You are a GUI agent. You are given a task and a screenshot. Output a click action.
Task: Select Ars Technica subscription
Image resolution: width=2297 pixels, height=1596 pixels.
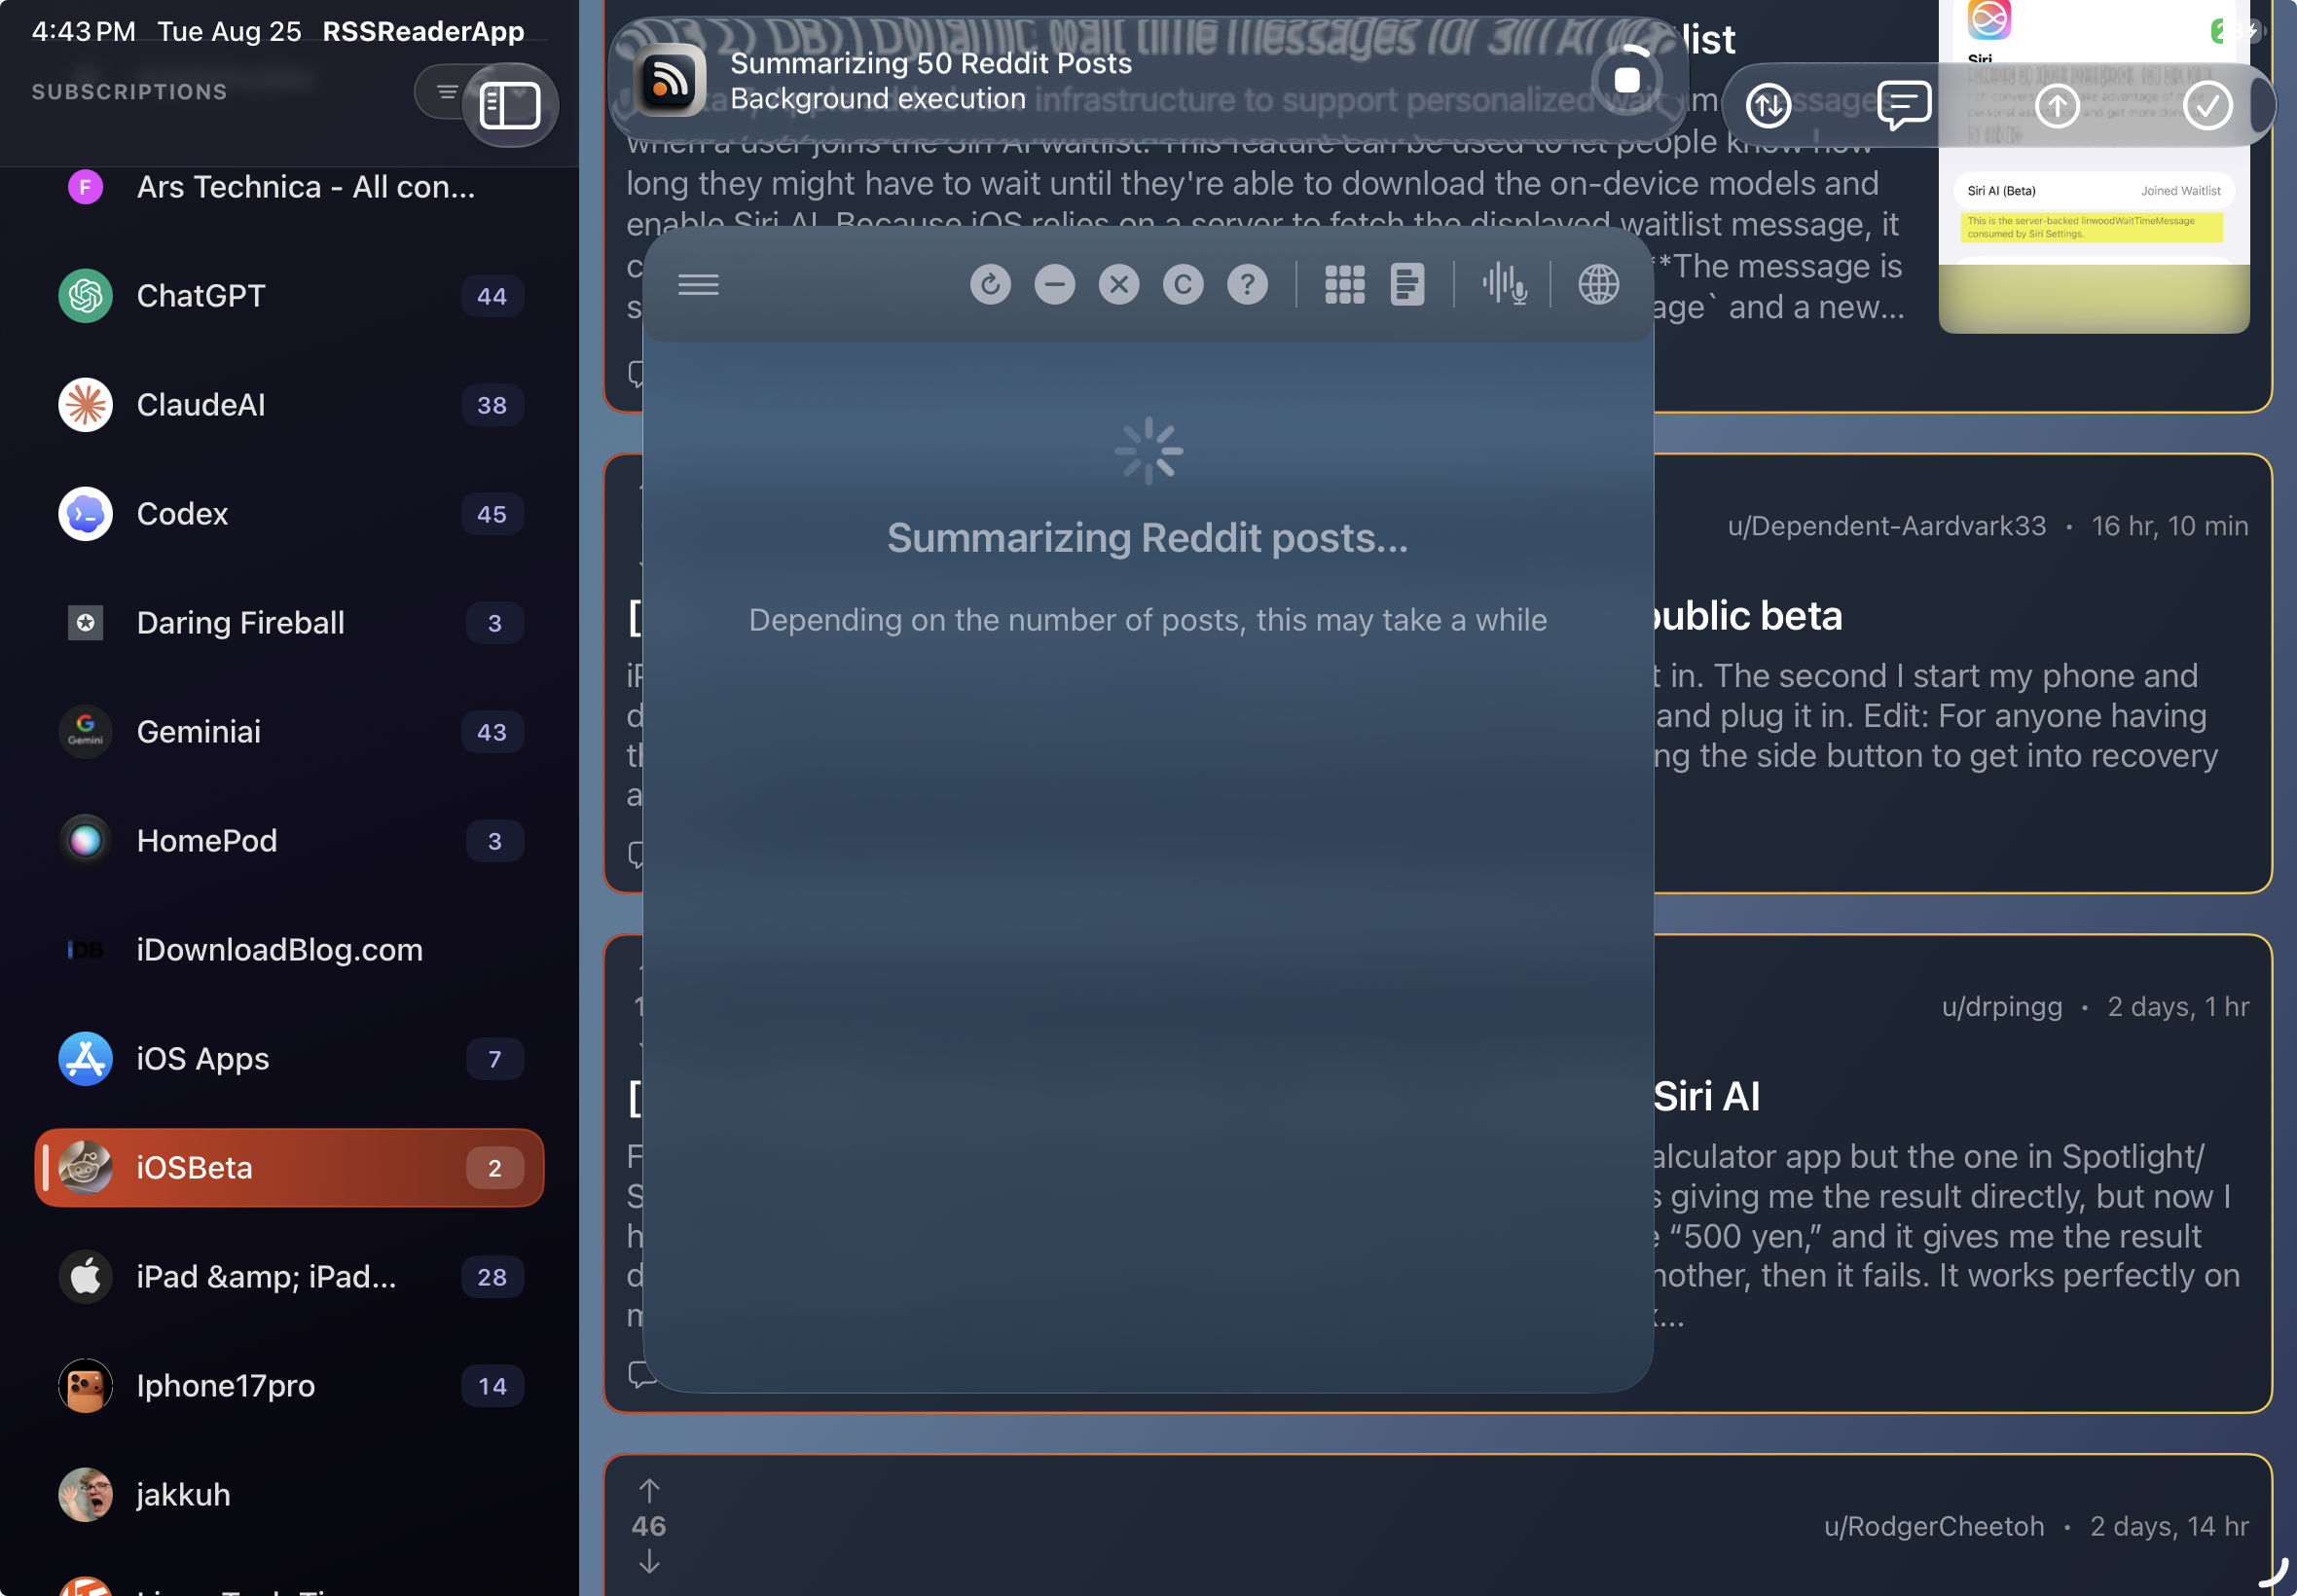(290, 187)
